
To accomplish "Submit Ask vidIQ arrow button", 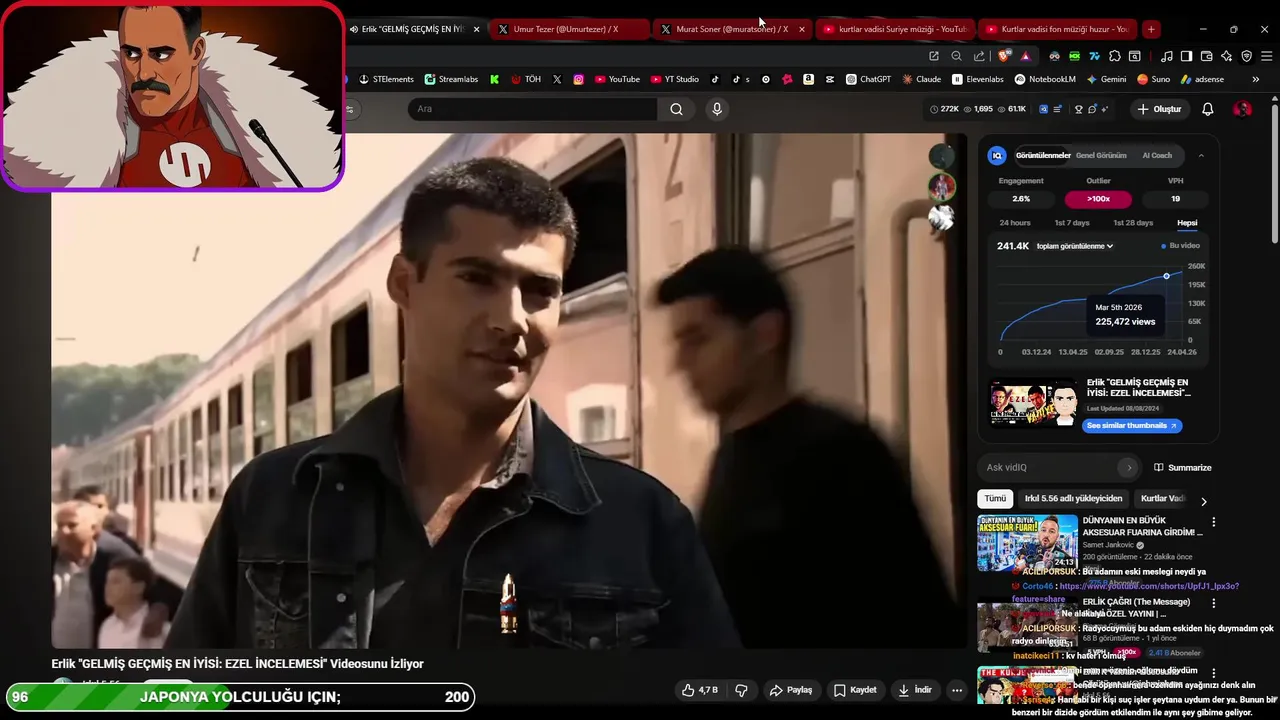I will point(1129,467).
